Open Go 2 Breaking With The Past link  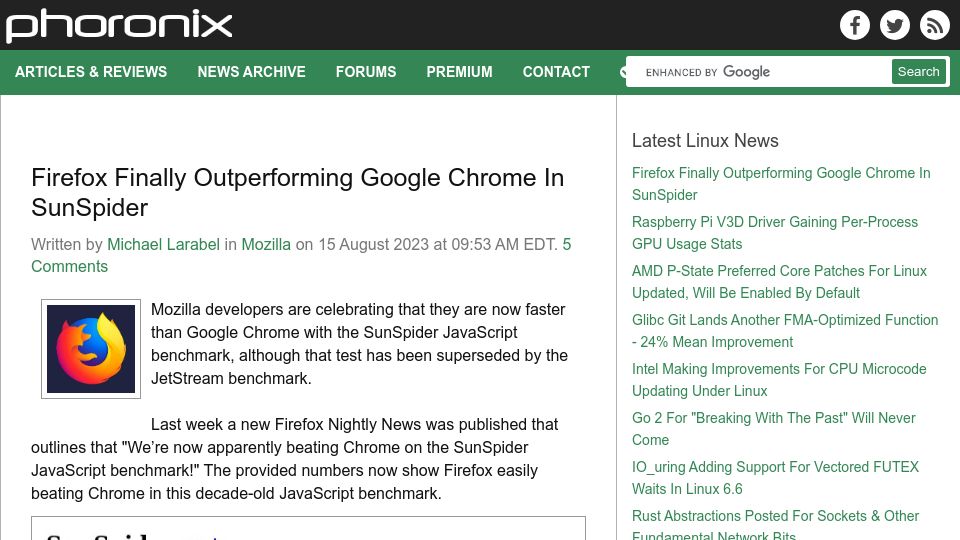[x=774, y=429]
